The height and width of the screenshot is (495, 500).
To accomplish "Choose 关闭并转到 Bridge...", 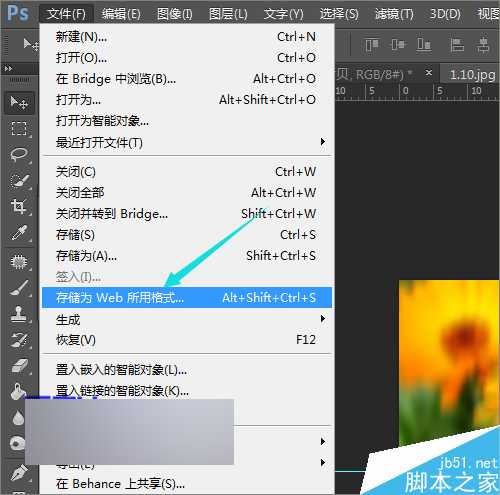I will (187, 214).
